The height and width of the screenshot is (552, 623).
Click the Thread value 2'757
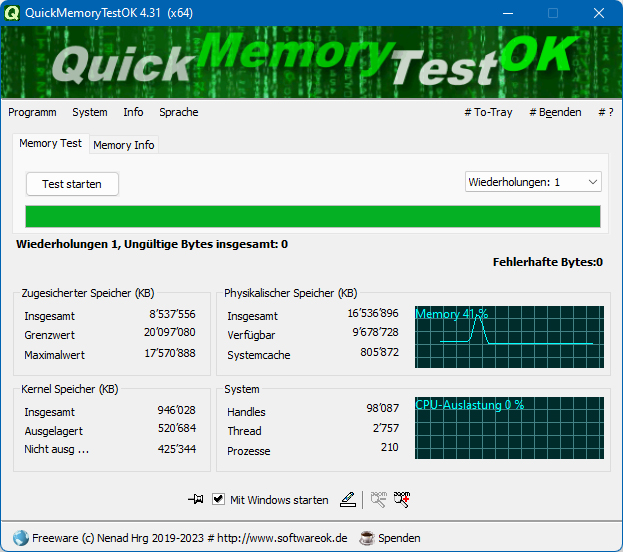pos(386,428)
